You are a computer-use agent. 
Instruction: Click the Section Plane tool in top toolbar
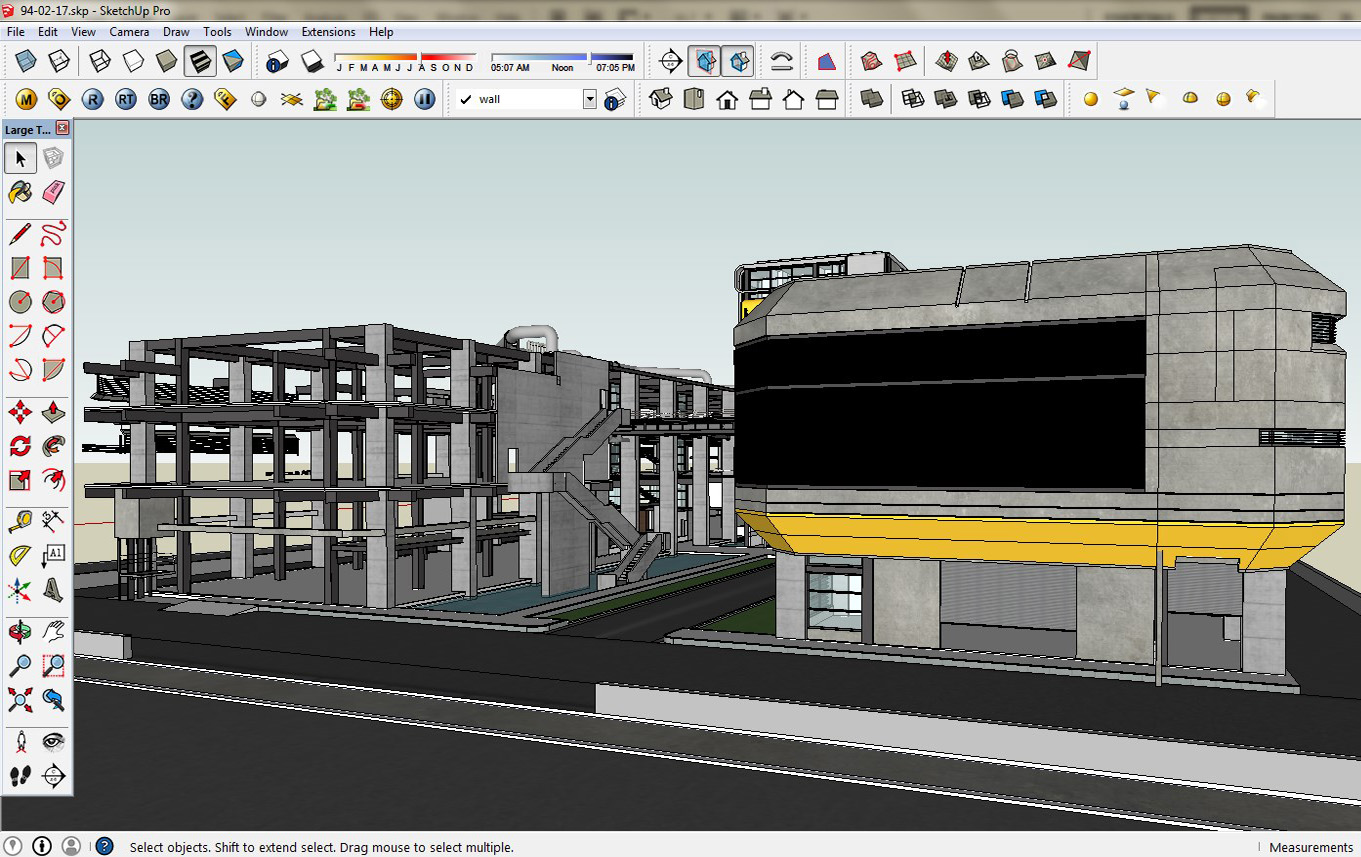click(x=671, y=61)
